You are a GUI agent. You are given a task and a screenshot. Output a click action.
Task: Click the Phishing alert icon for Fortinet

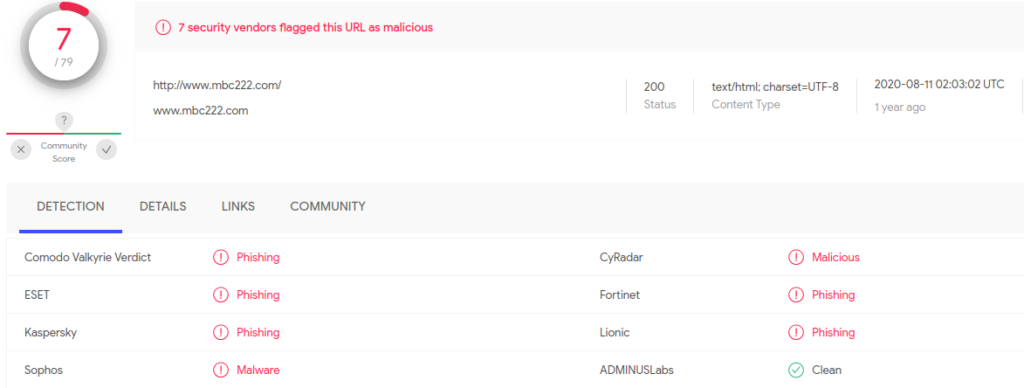pos(796,295)
